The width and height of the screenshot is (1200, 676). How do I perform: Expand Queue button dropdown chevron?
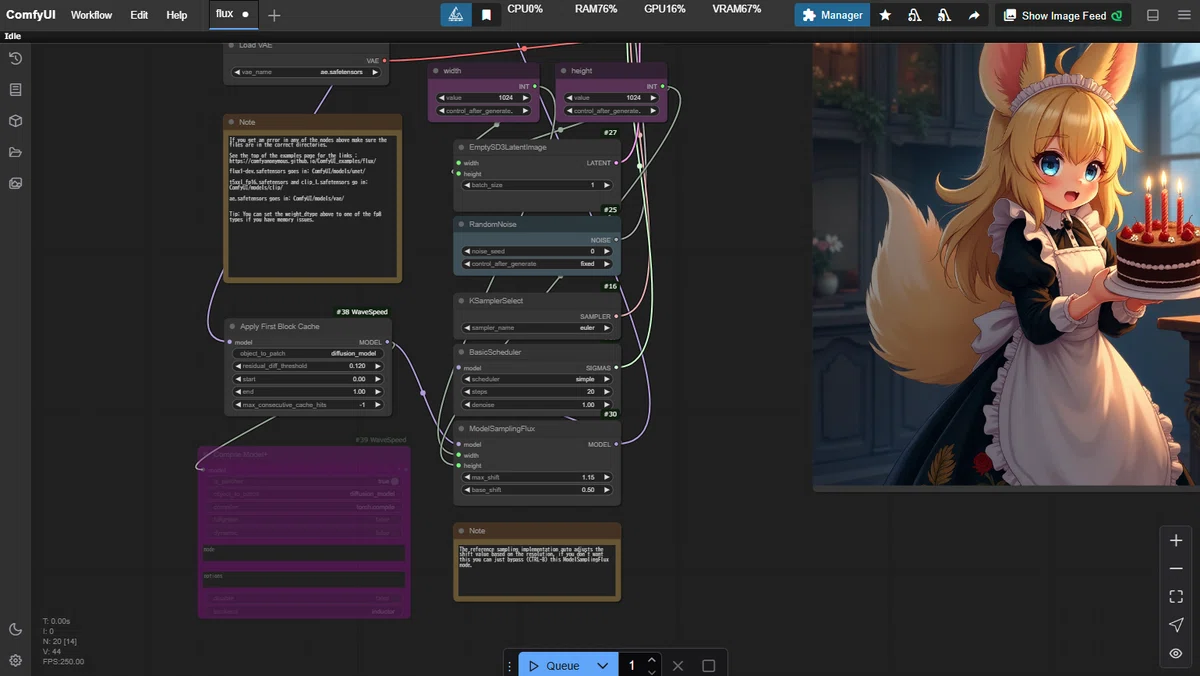602,666
